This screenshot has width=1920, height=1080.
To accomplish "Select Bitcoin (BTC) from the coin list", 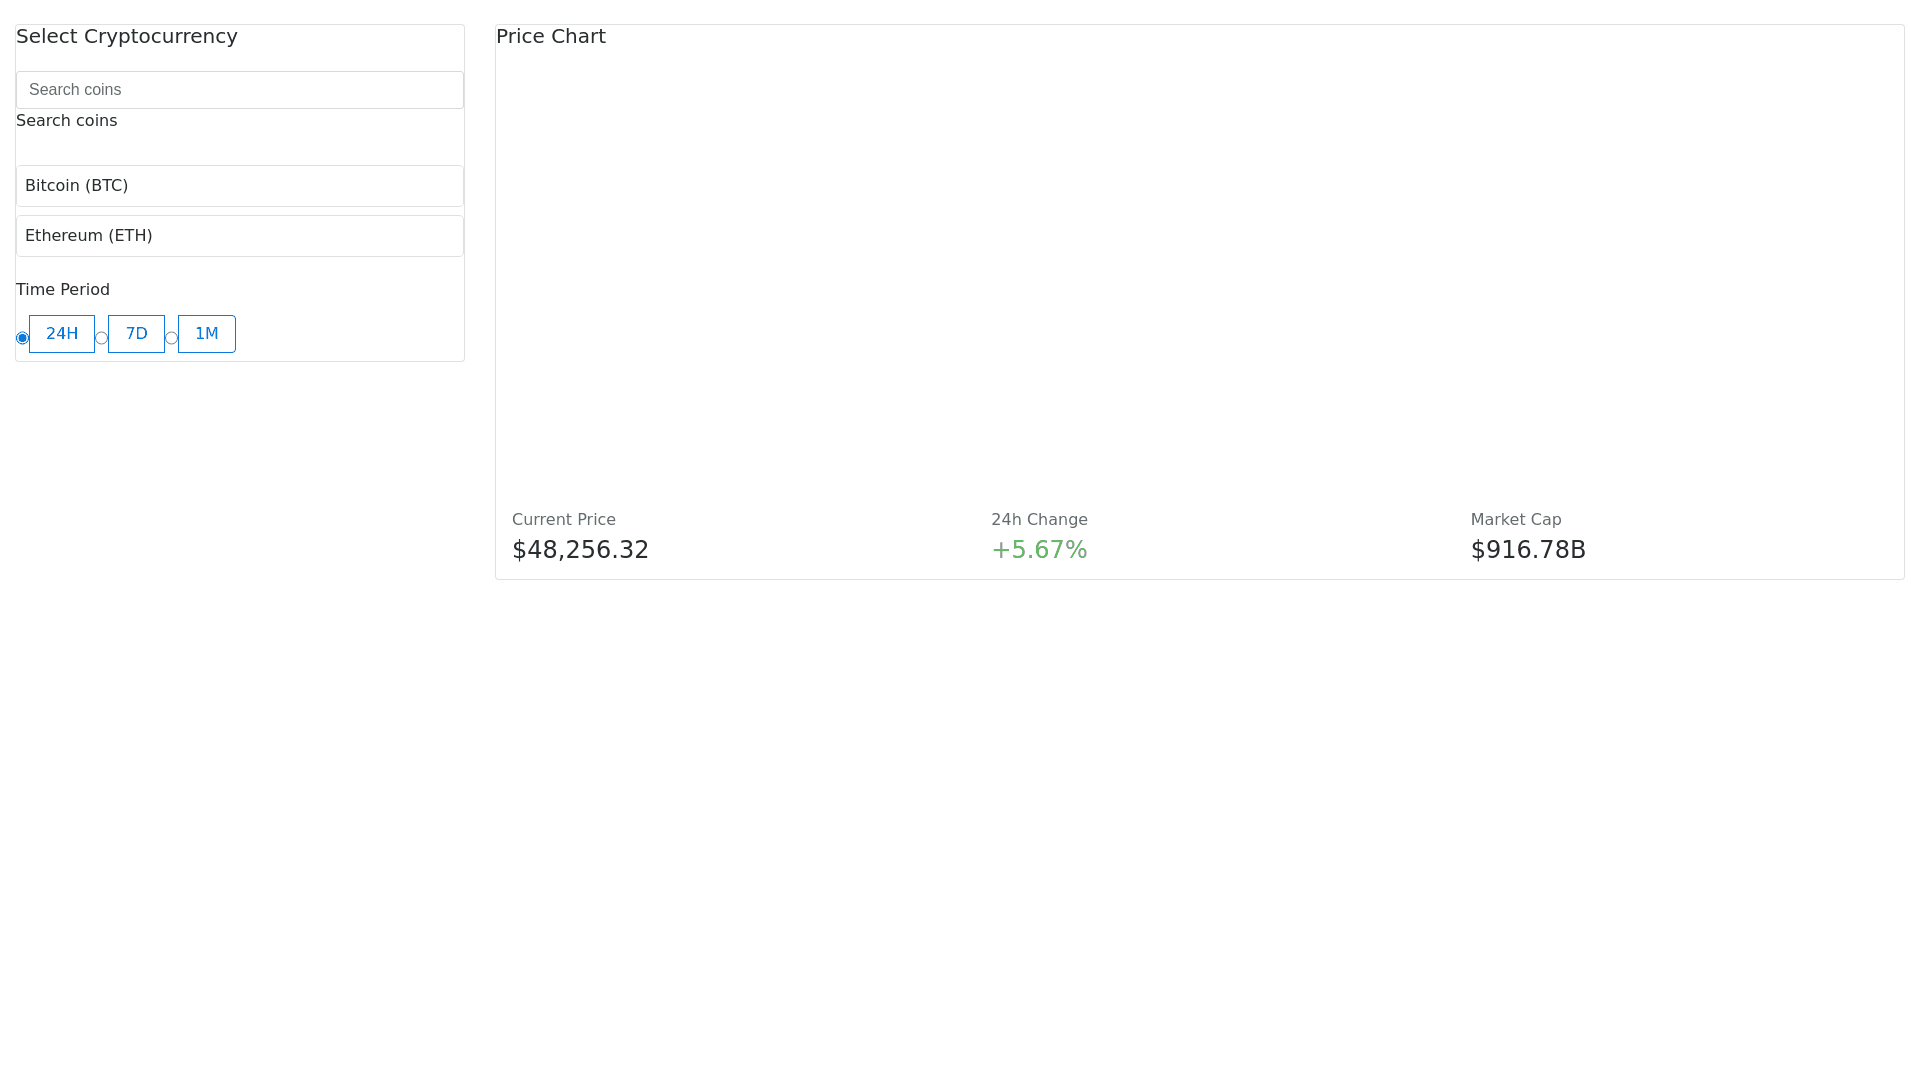I will coord(240,186).
